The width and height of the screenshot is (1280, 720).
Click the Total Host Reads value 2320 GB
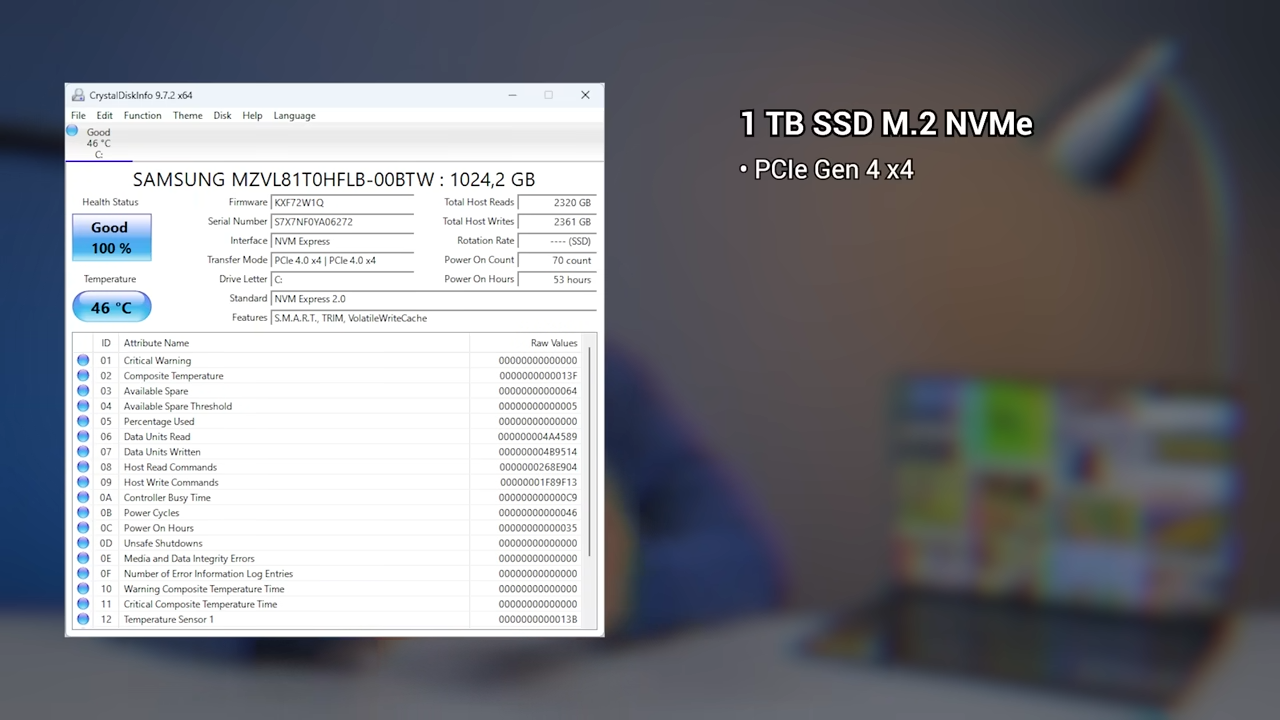click(557, 202)
